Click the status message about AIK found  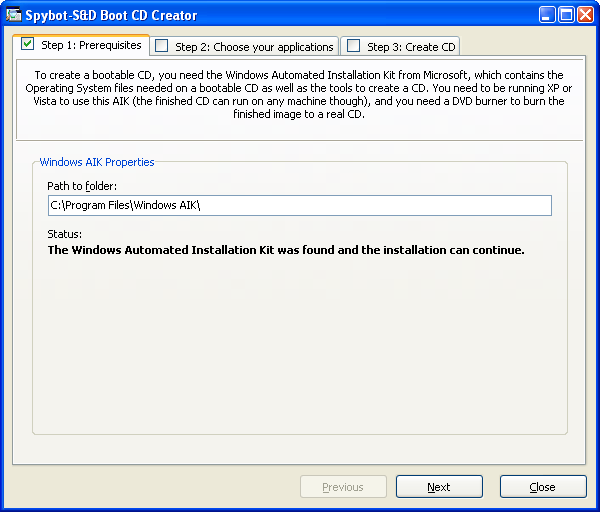tap(286, 250)
